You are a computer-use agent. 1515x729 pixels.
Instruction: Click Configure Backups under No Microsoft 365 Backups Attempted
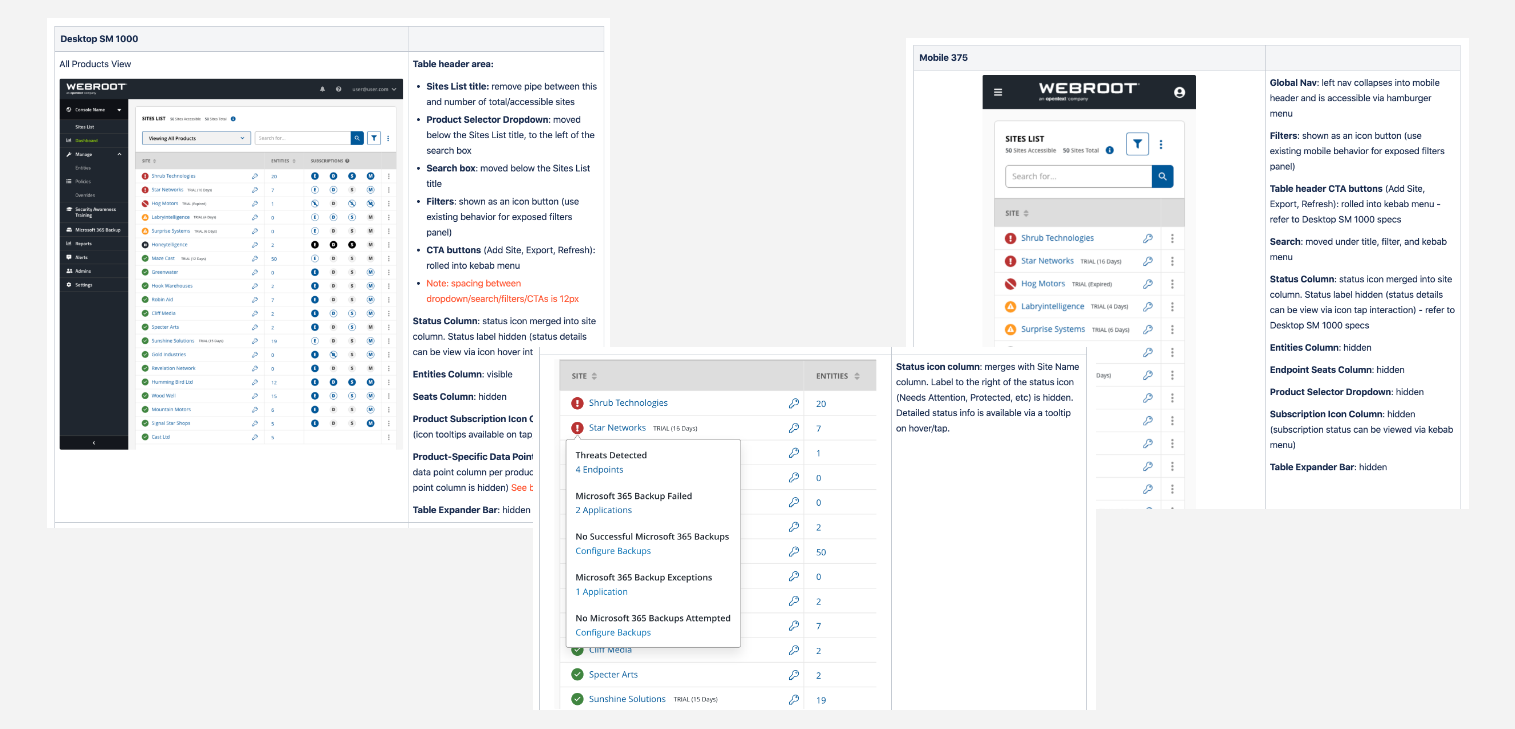tap(613, 632)
